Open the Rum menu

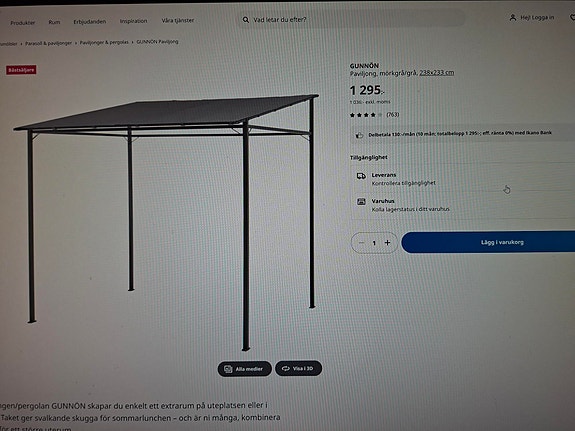point(54,22)
